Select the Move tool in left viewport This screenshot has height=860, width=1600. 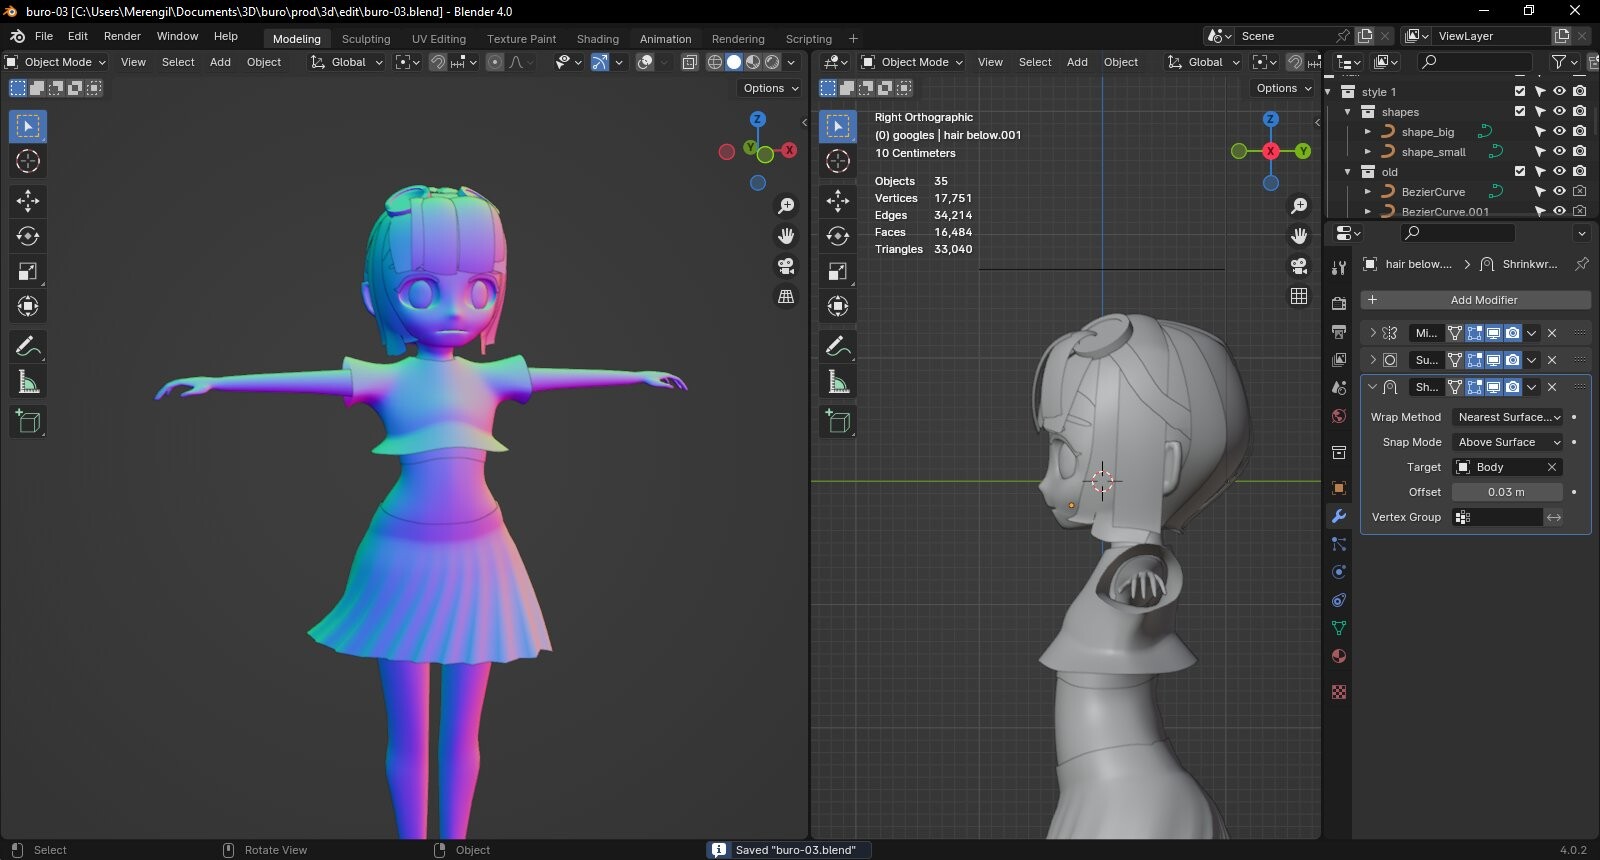[28, 201]
